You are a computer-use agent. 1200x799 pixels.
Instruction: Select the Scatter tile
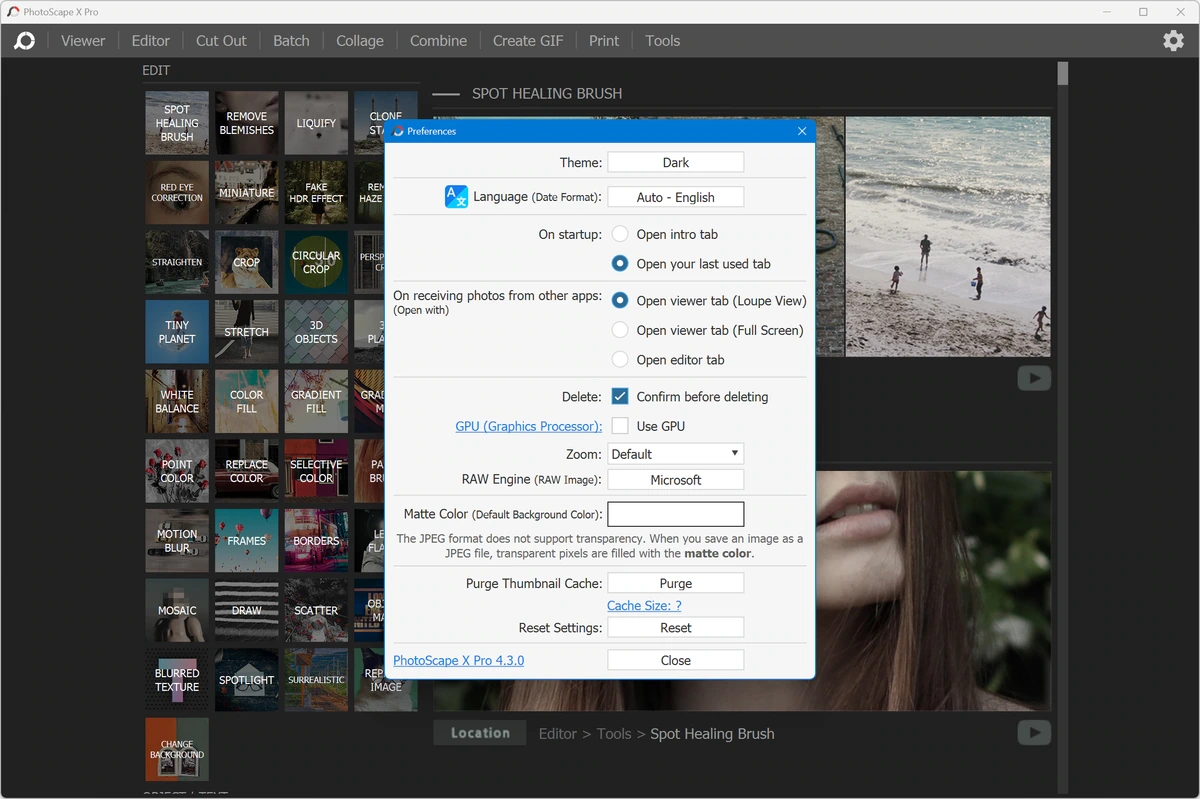(316, 610)
